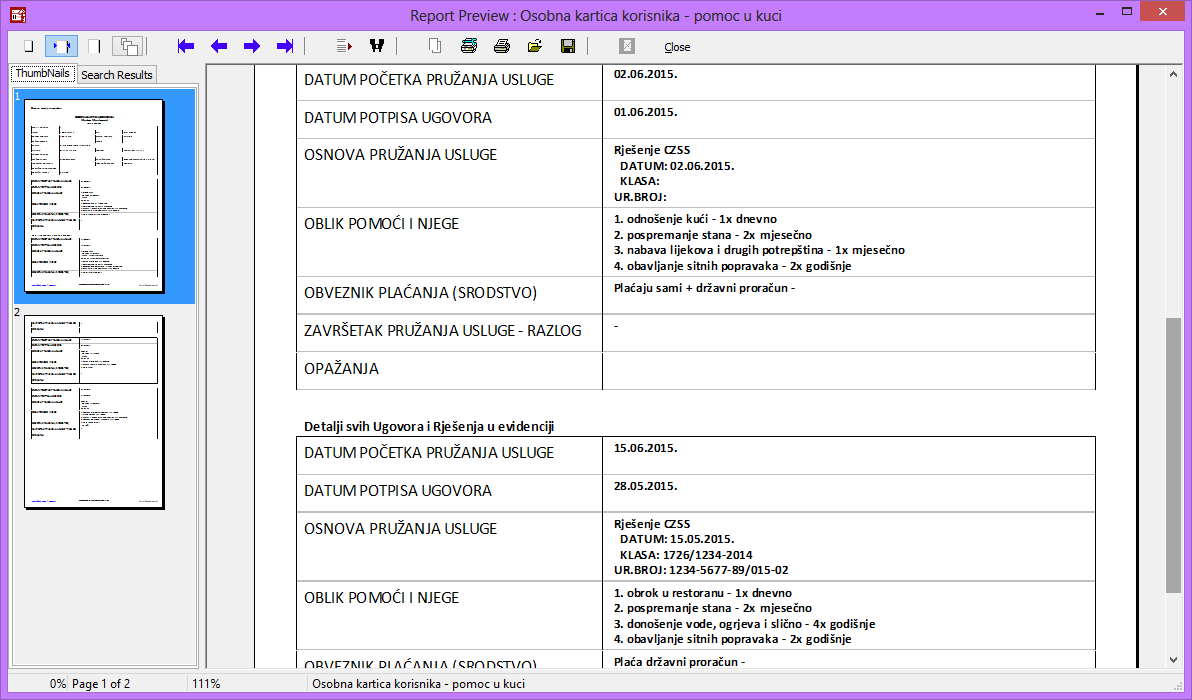Click the vertical scrollbar down arrow
Viewport: 1192px width, 700px height.
click(x=1174, y=660)
